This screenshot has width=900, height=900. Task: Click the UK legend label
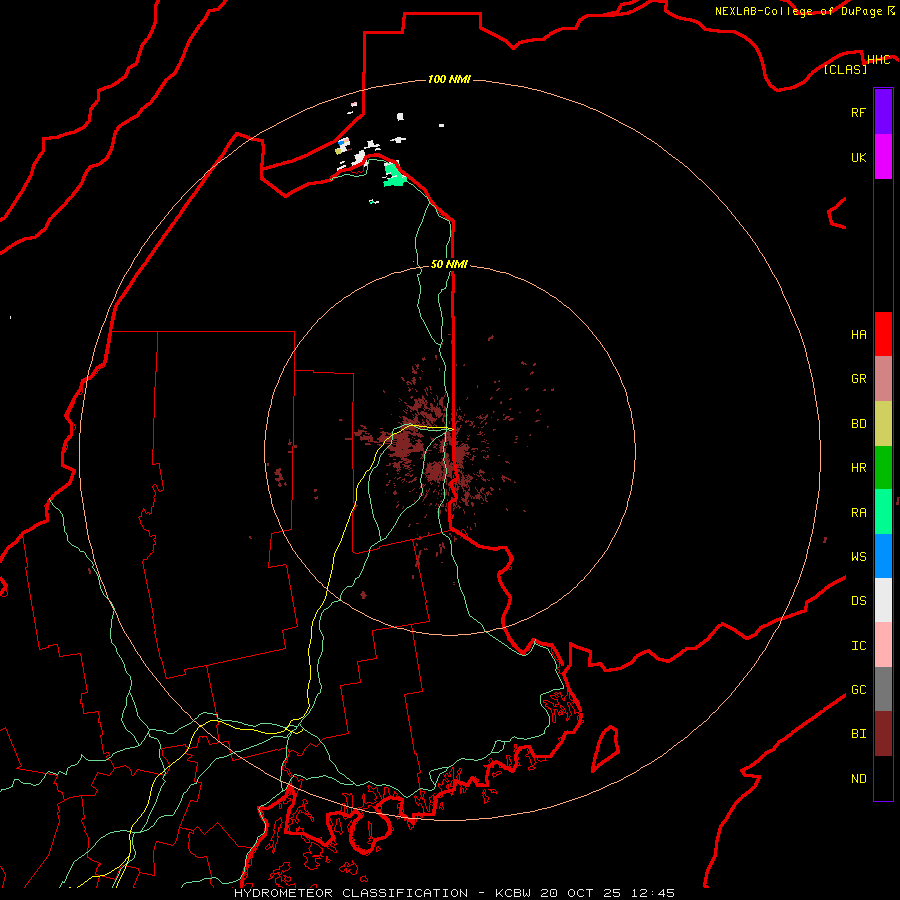coord(858,157)
